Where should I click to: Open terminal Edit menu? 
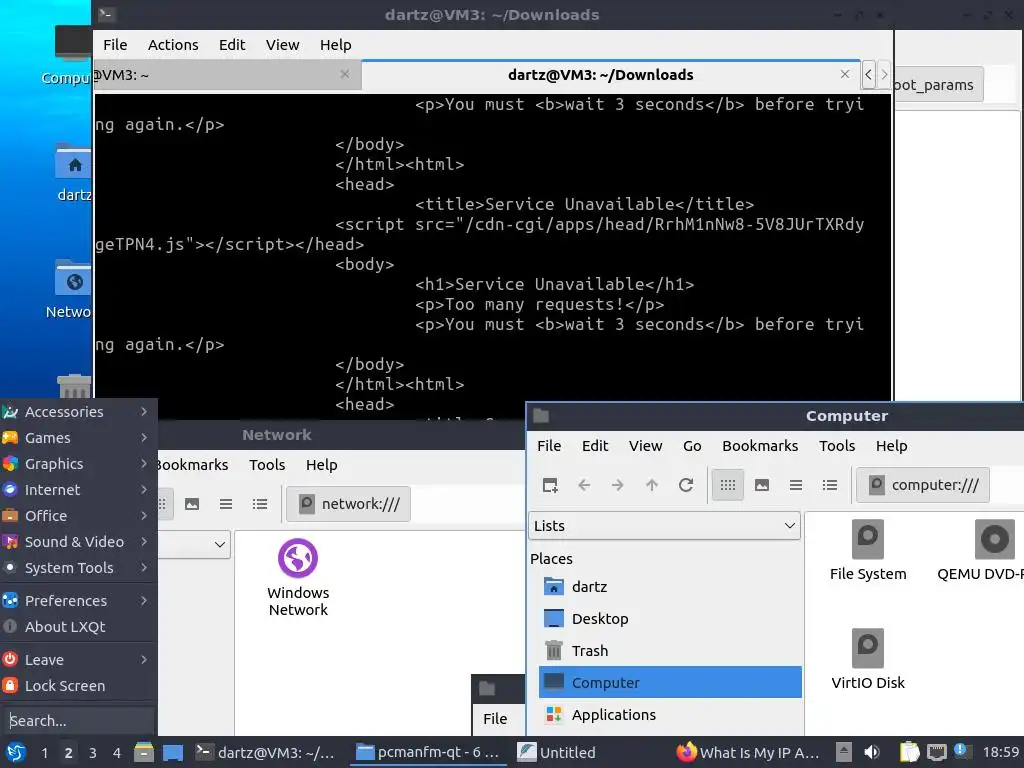(232, 45)
